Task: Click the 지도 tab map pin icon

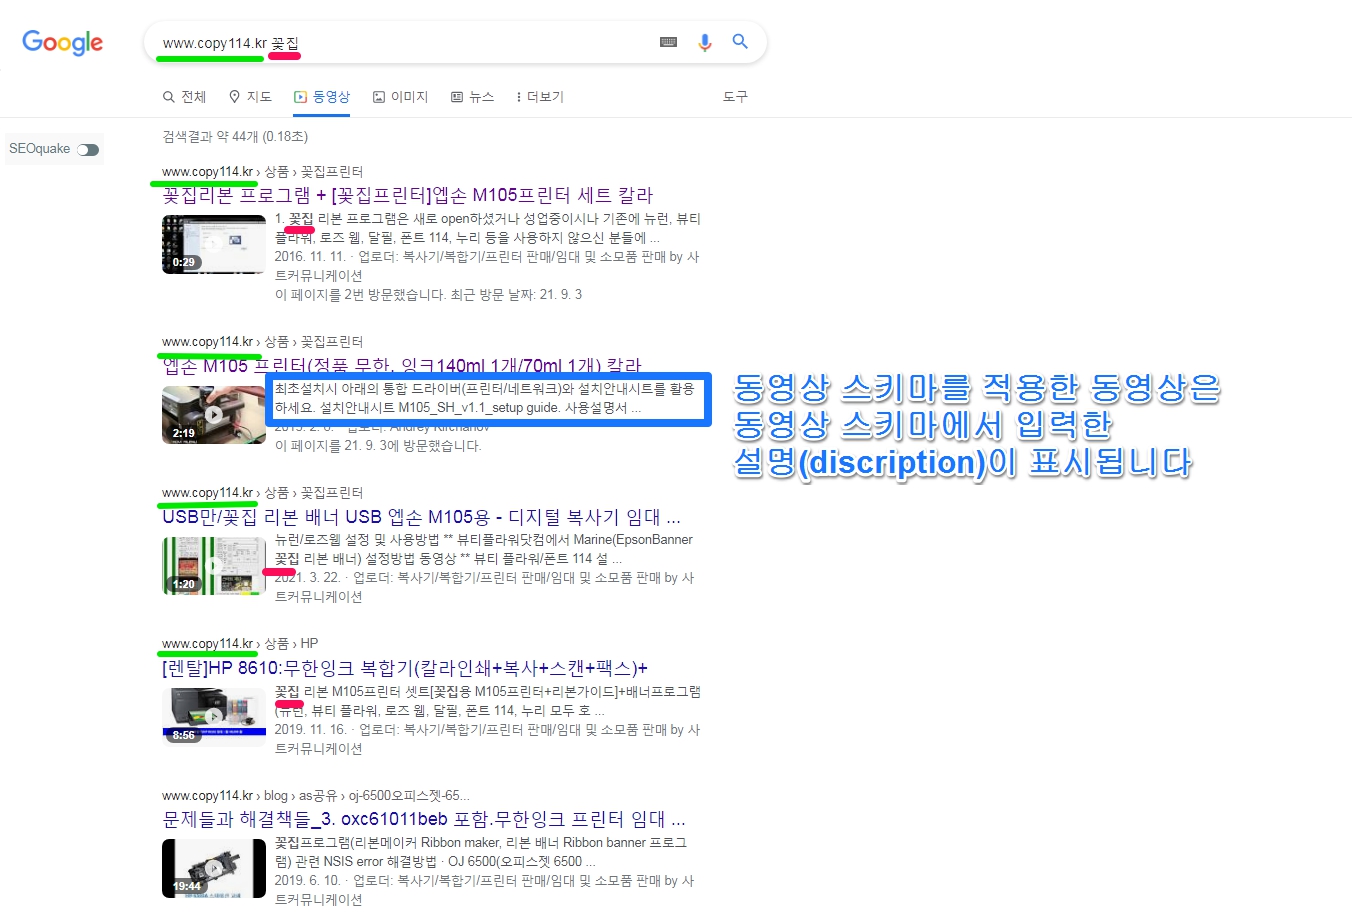Action: coord(235,97)
